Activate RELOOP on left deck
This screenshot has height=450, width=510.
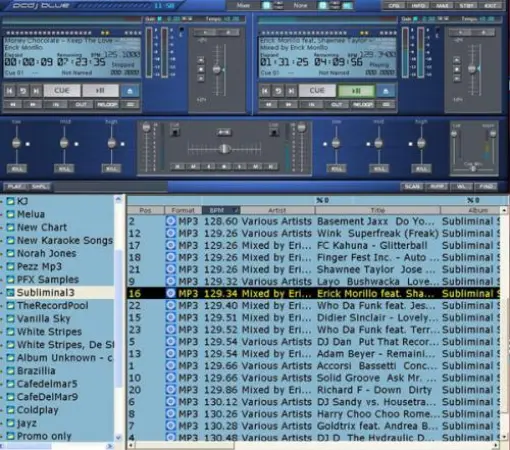pyautogui.click(x=107, y=104)
